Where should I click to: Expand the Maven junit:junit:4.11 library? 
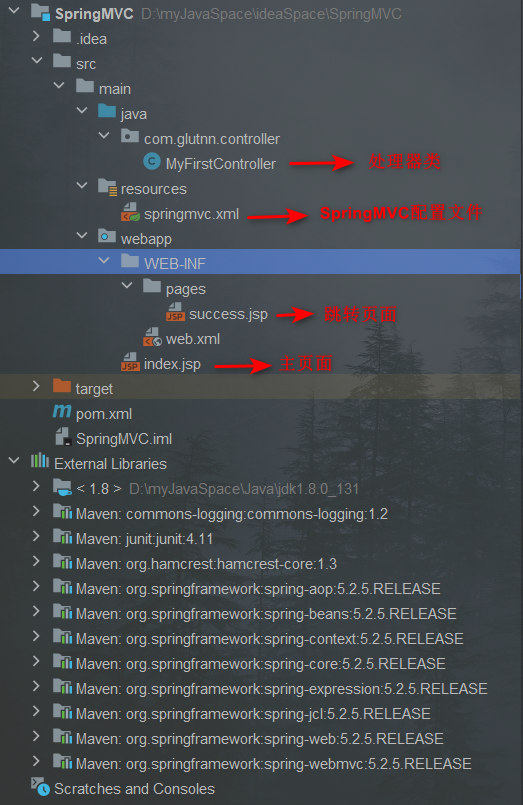(36, 537)
